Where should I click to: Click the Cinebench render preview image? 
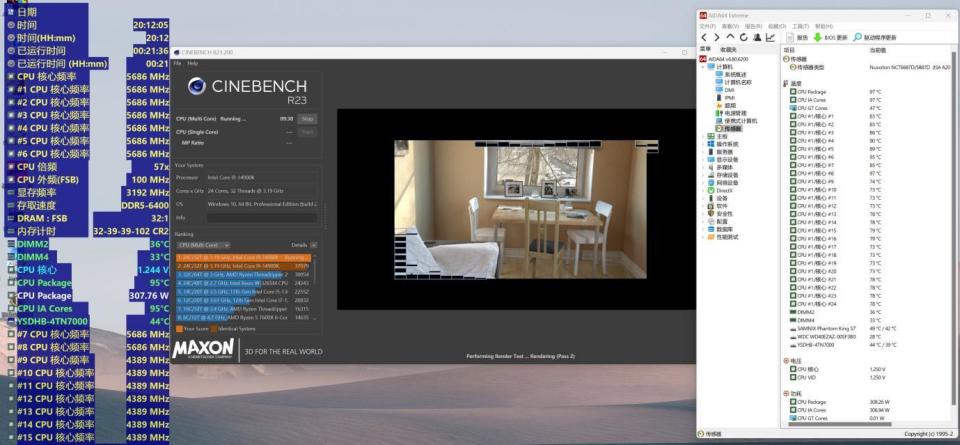[x=520, y=209]
